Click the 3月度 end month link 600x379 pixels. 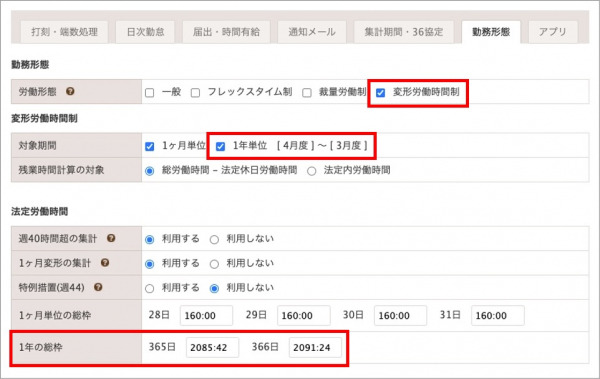click(x=349, y=145)
